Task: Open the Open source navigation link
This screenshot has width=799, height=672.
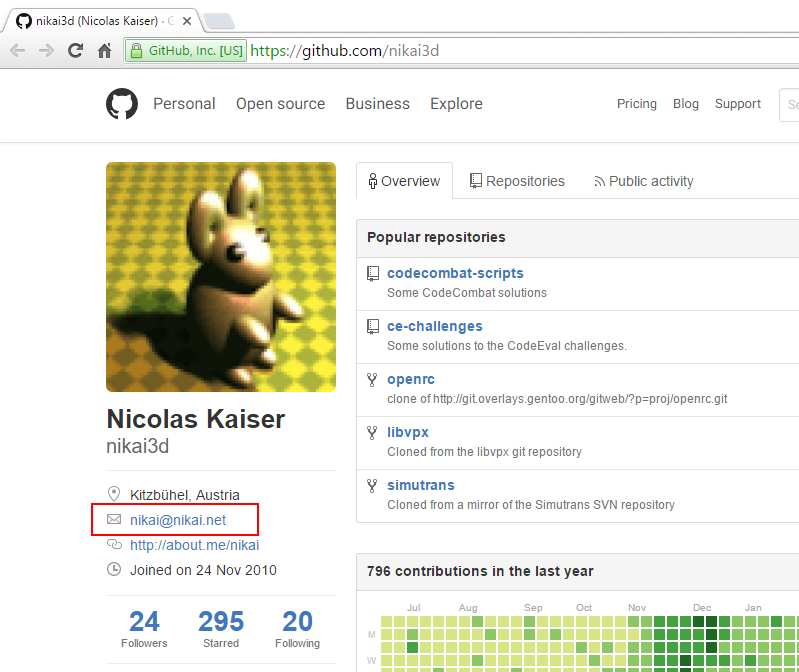Action: 280,103
